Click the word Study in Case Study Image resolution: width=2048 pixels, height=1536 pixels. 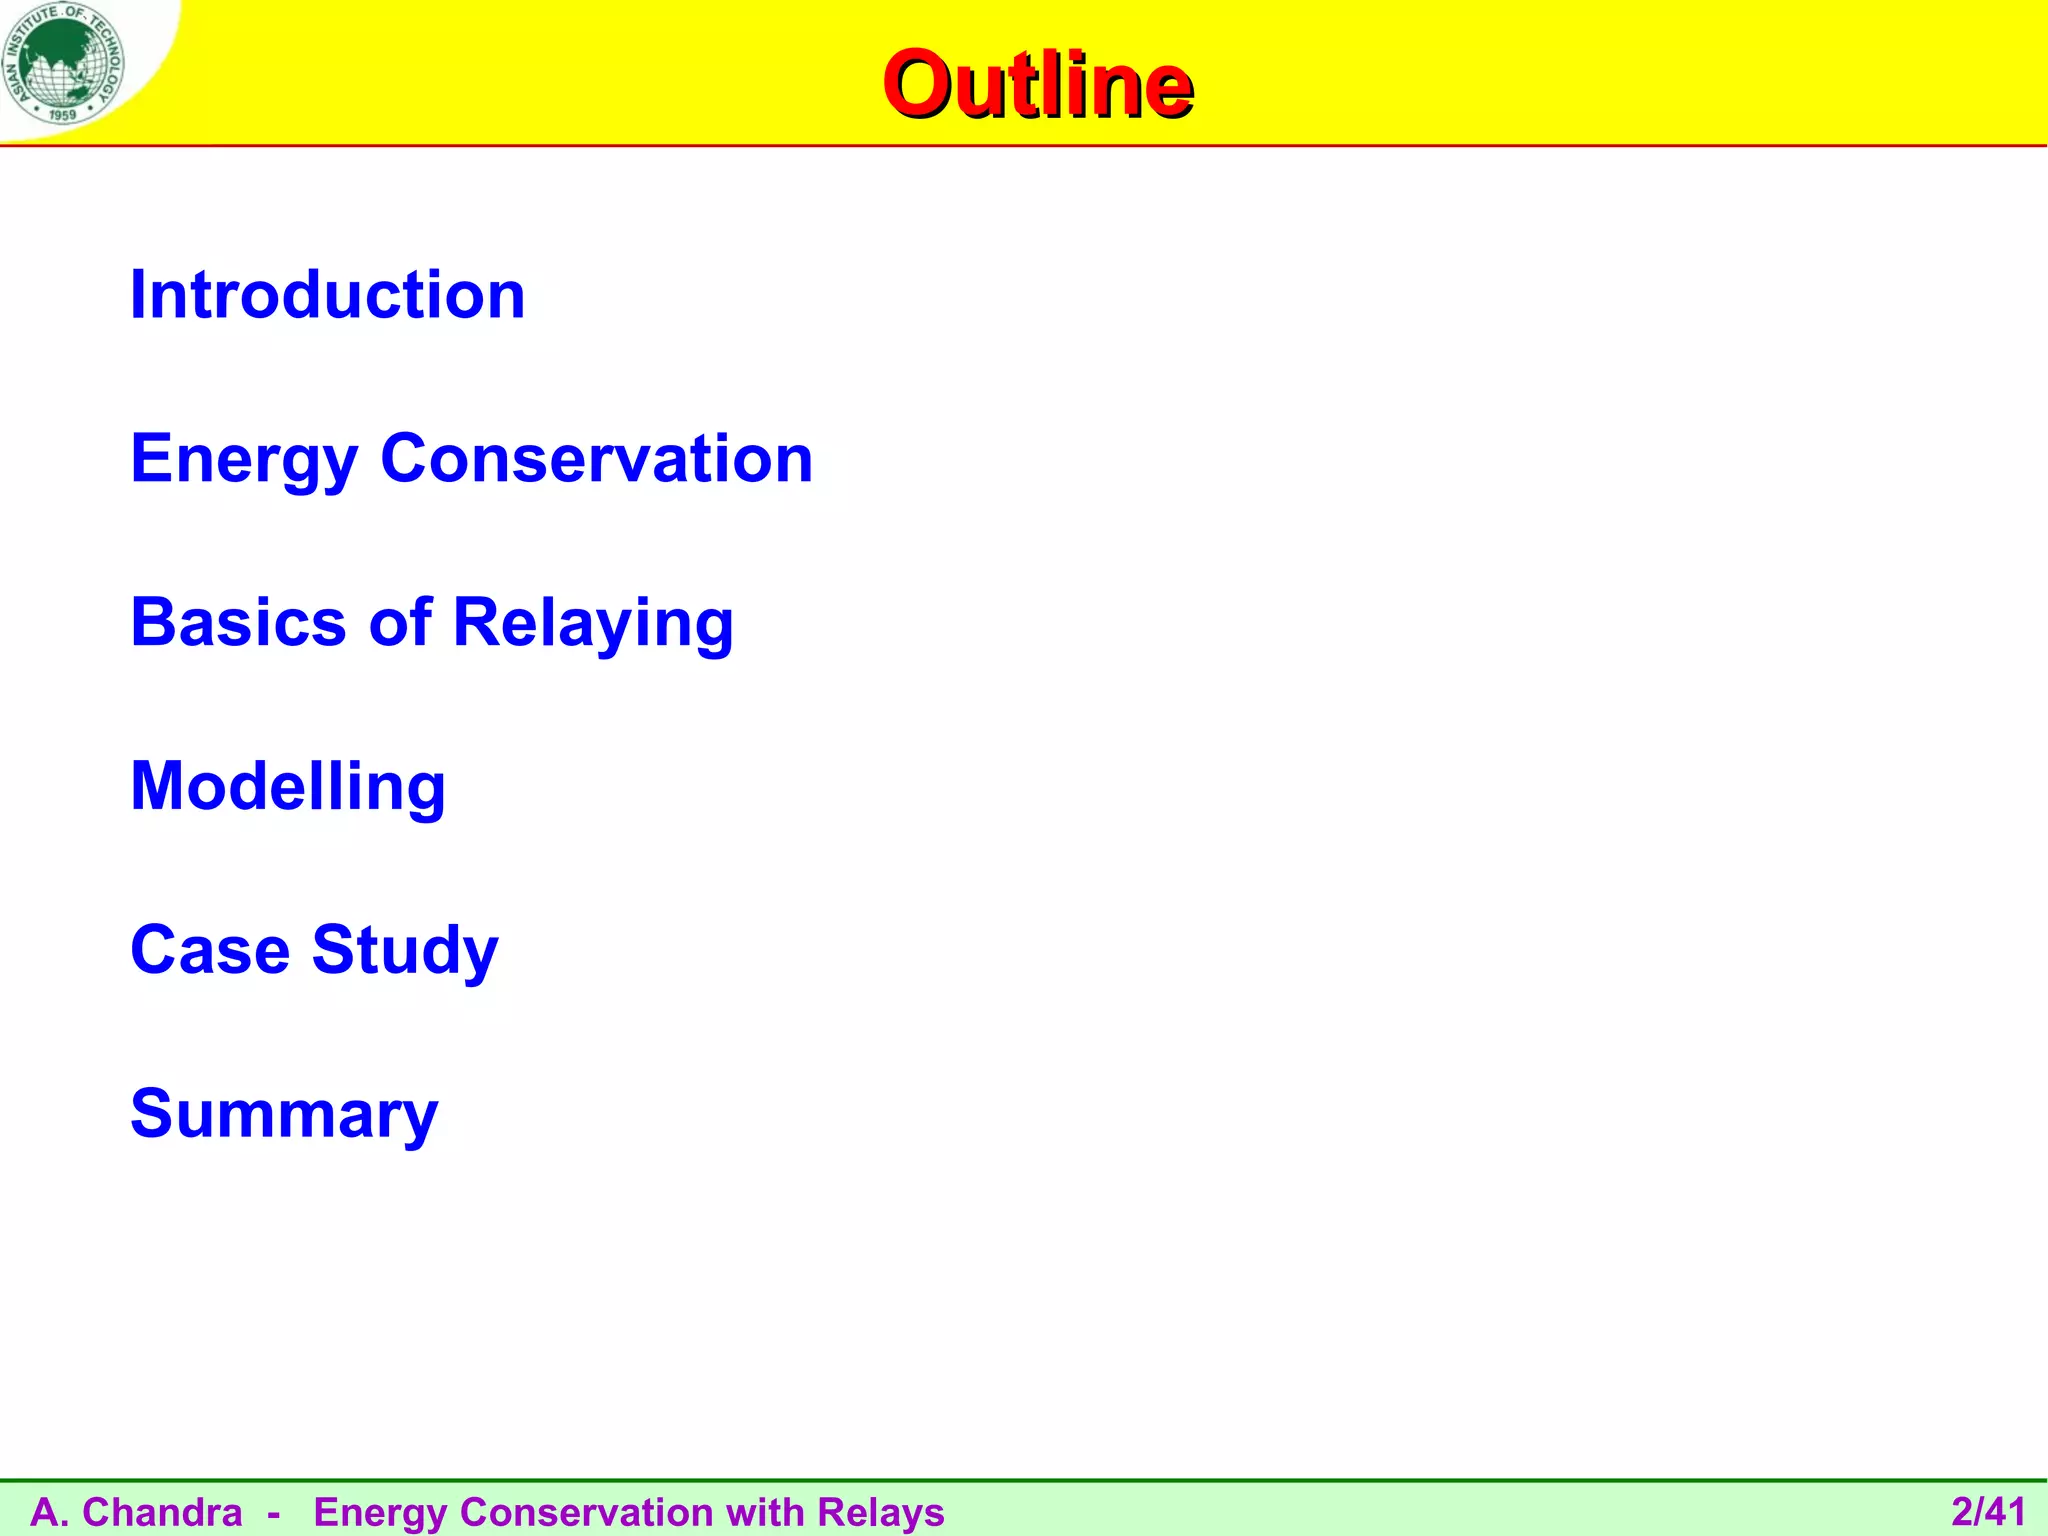(404, 950)
